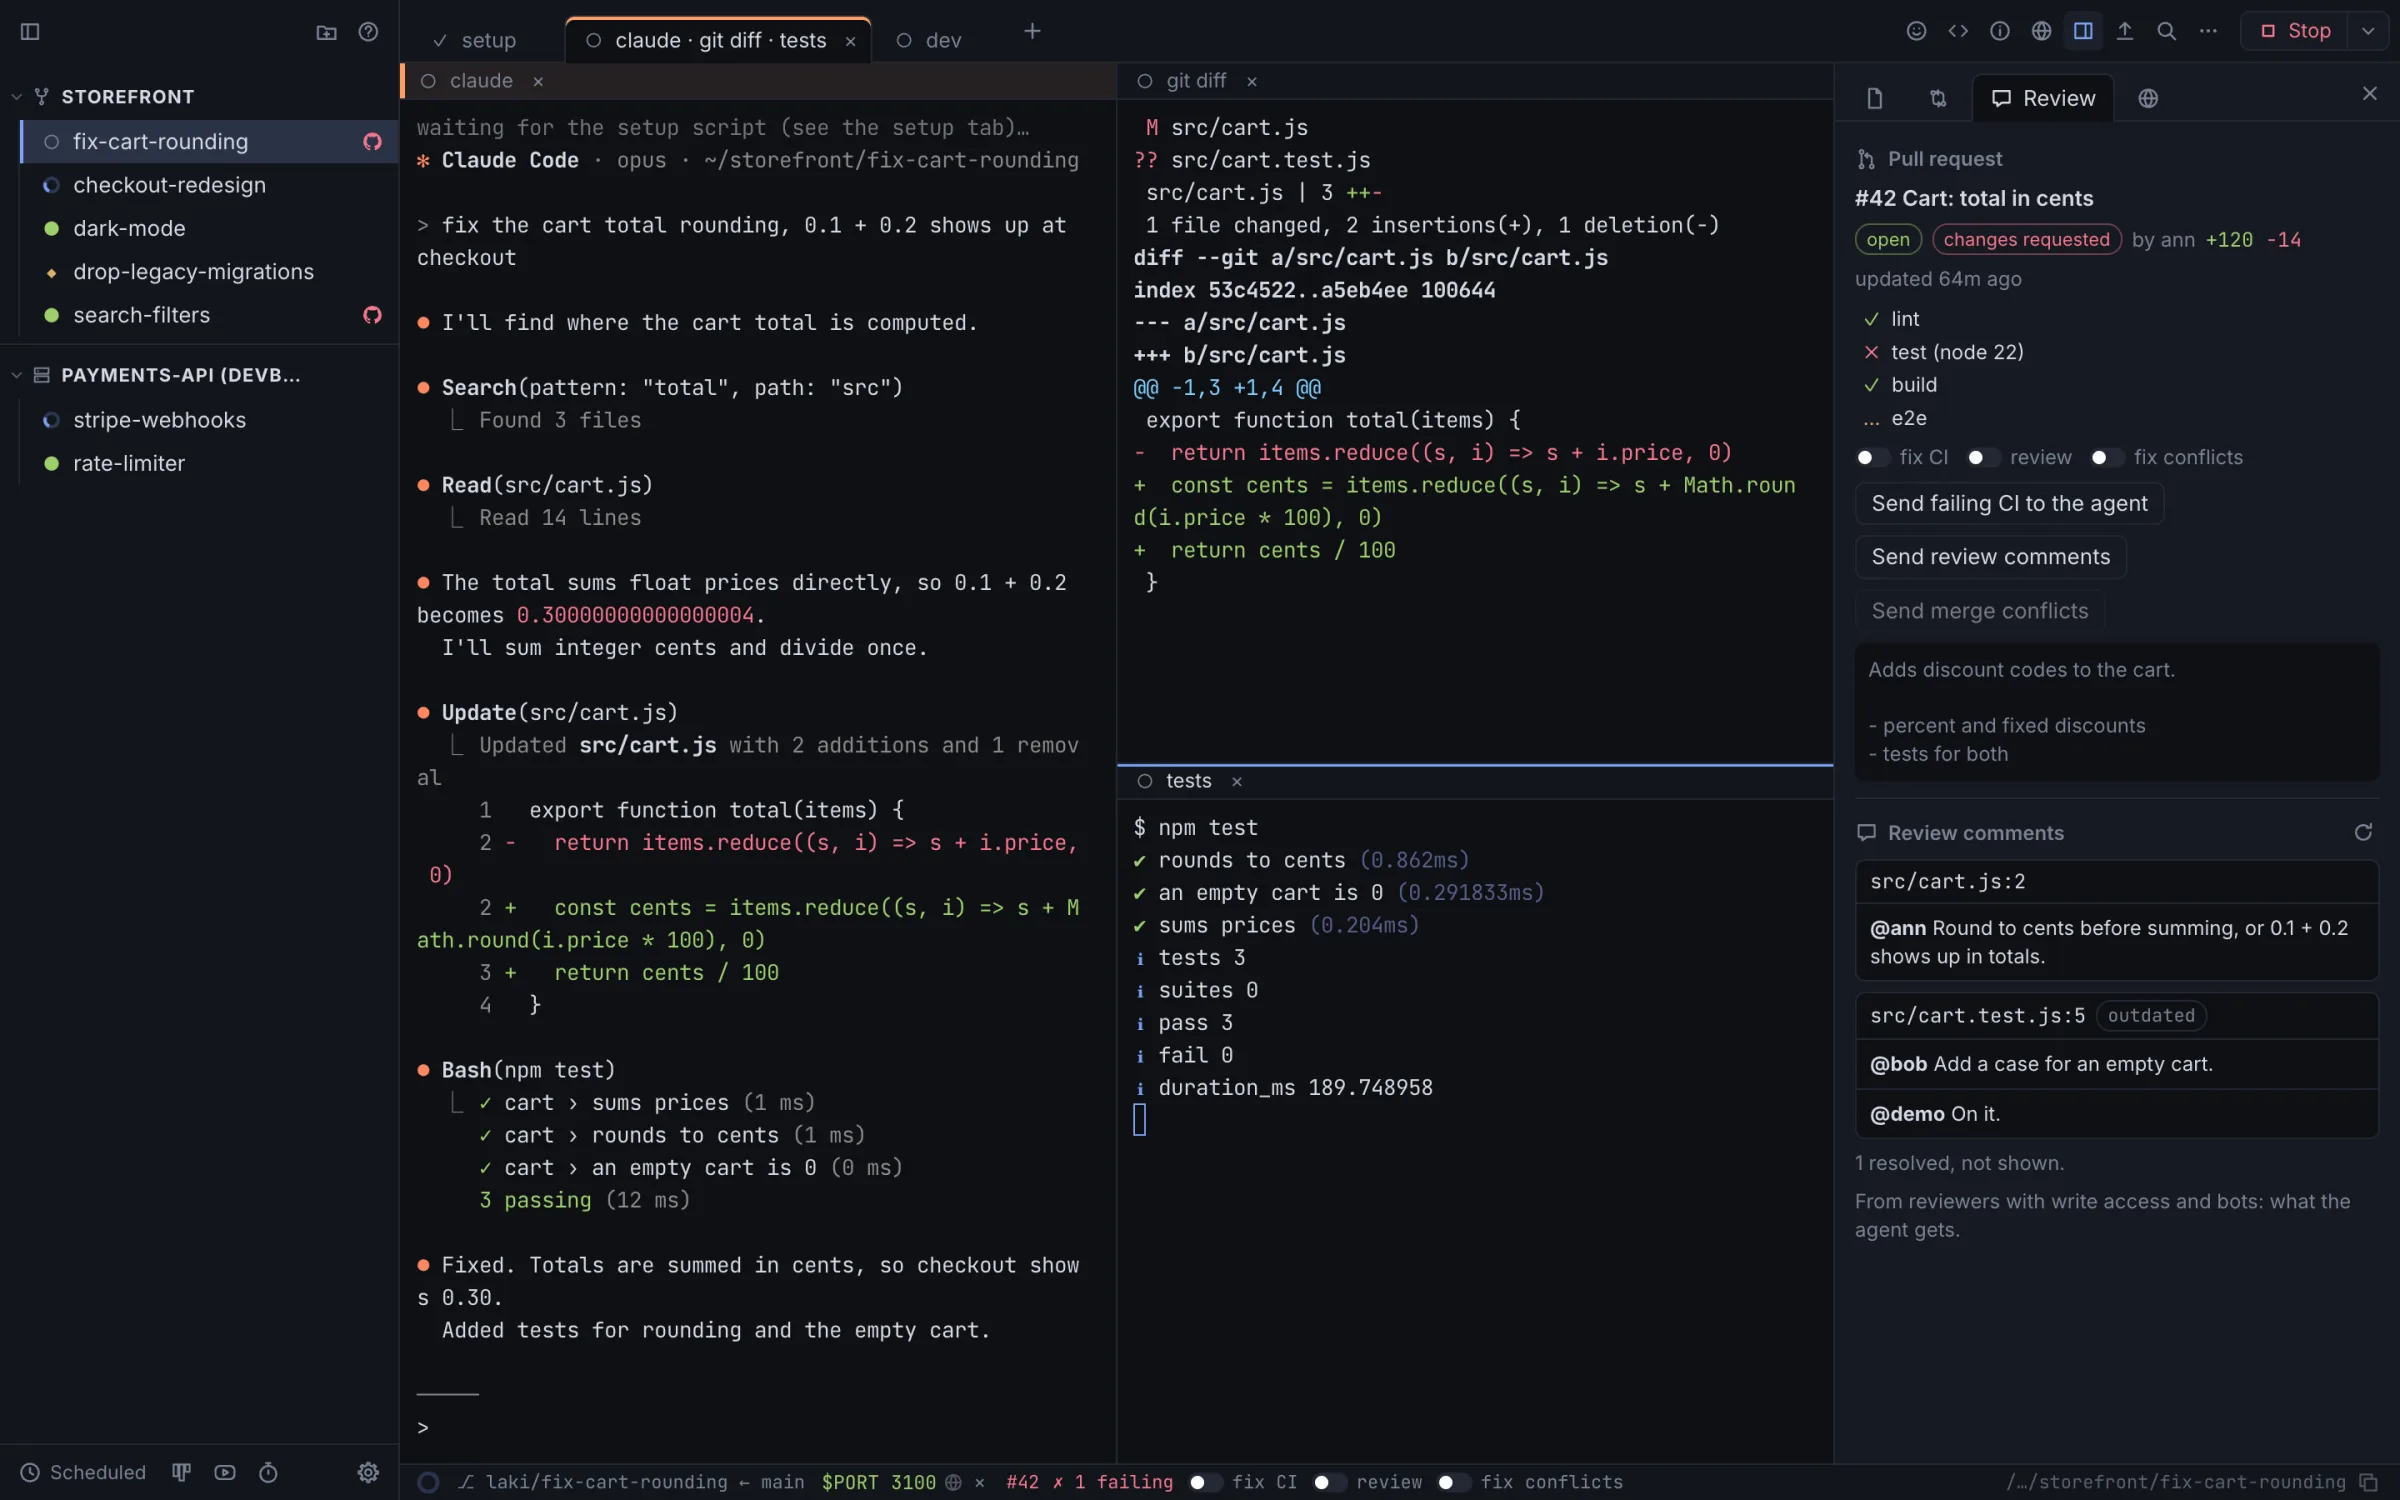Open the three-dots more menu
This screenshot has height=1500, width=2400.
click(2208, 31)
